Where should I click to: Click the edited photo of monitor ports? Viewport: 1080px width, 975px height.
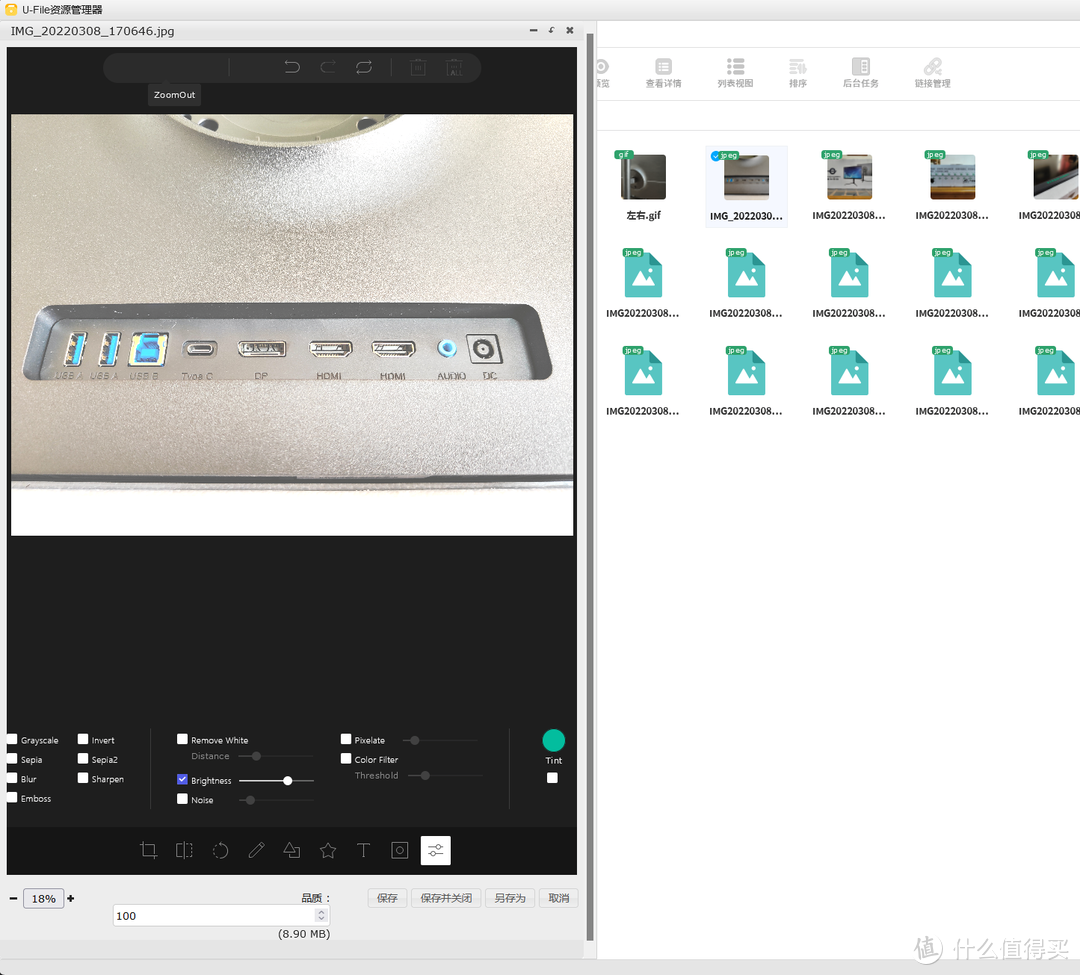(x=292, y=325)
